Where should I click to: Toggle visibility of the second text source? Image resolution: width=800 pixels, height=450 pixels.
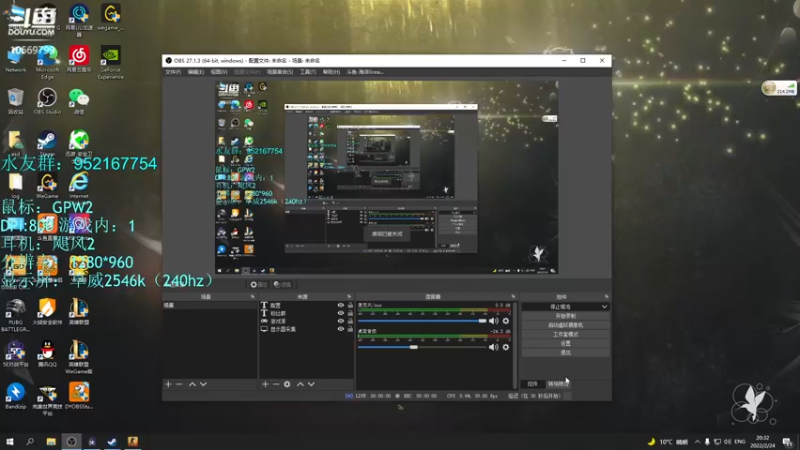340,313
